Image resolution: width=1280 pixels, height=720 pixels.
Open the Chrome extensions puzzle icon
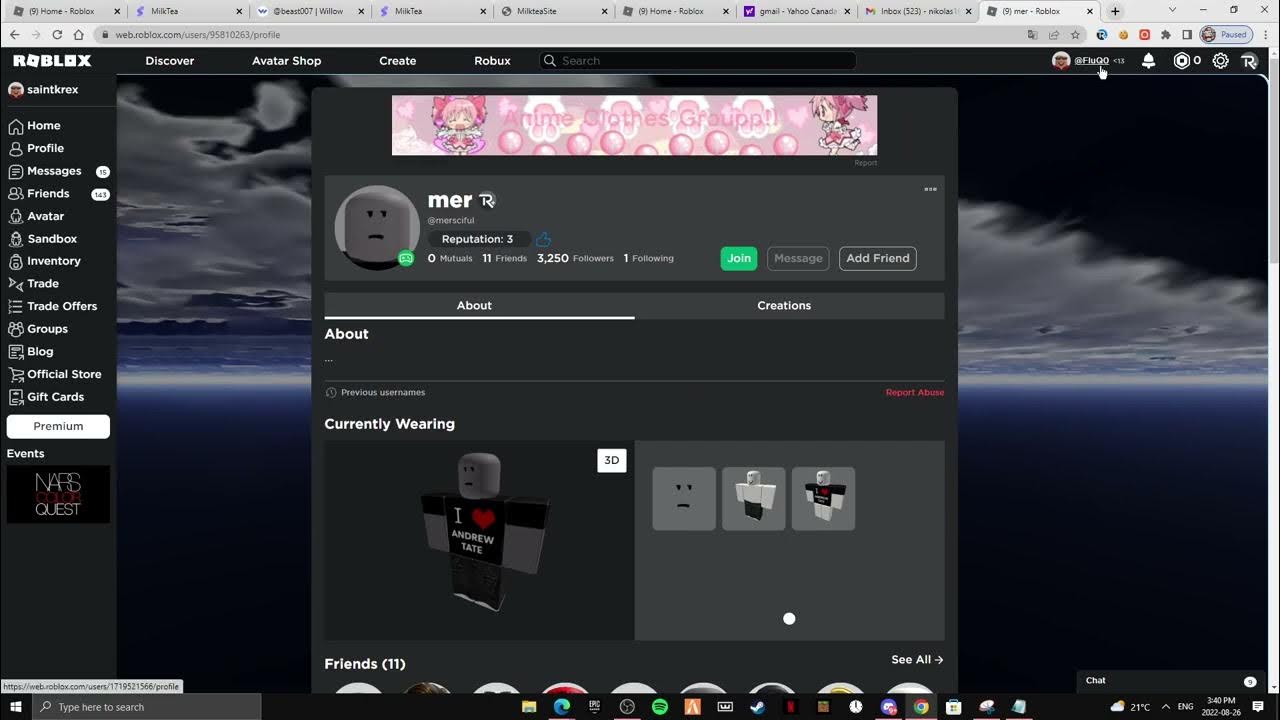(1166, 35)
